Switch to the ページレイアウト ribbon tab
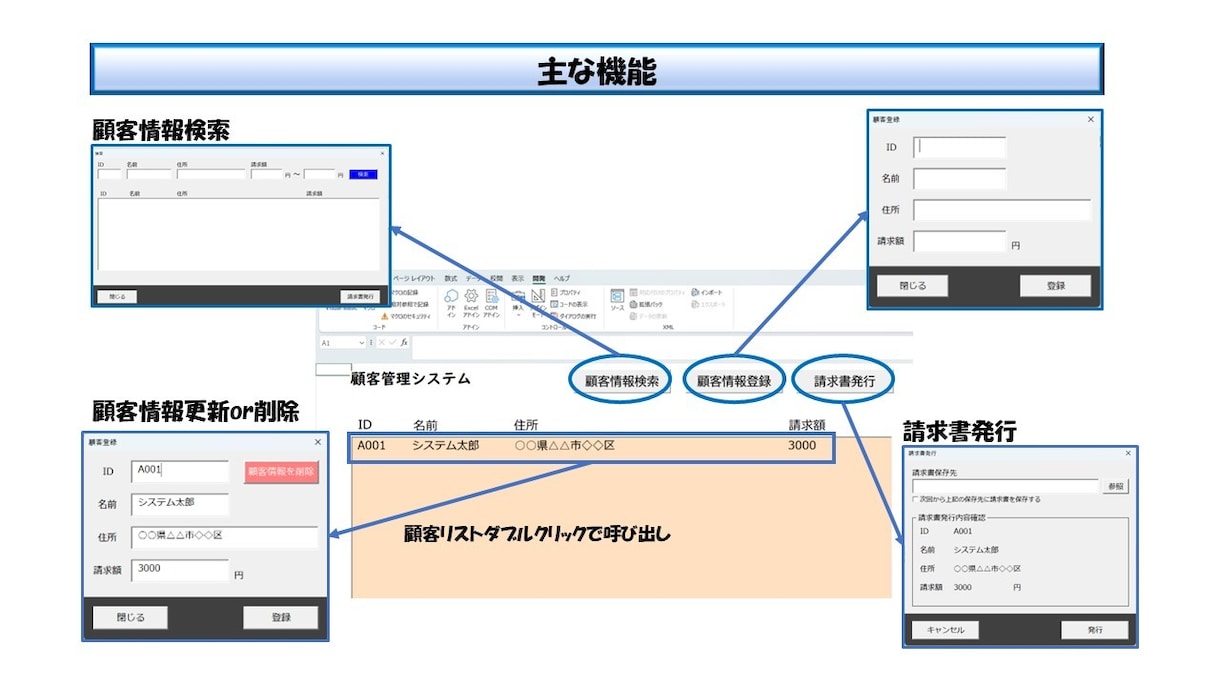Viewport: 1220px width, 686px height. 413,278
